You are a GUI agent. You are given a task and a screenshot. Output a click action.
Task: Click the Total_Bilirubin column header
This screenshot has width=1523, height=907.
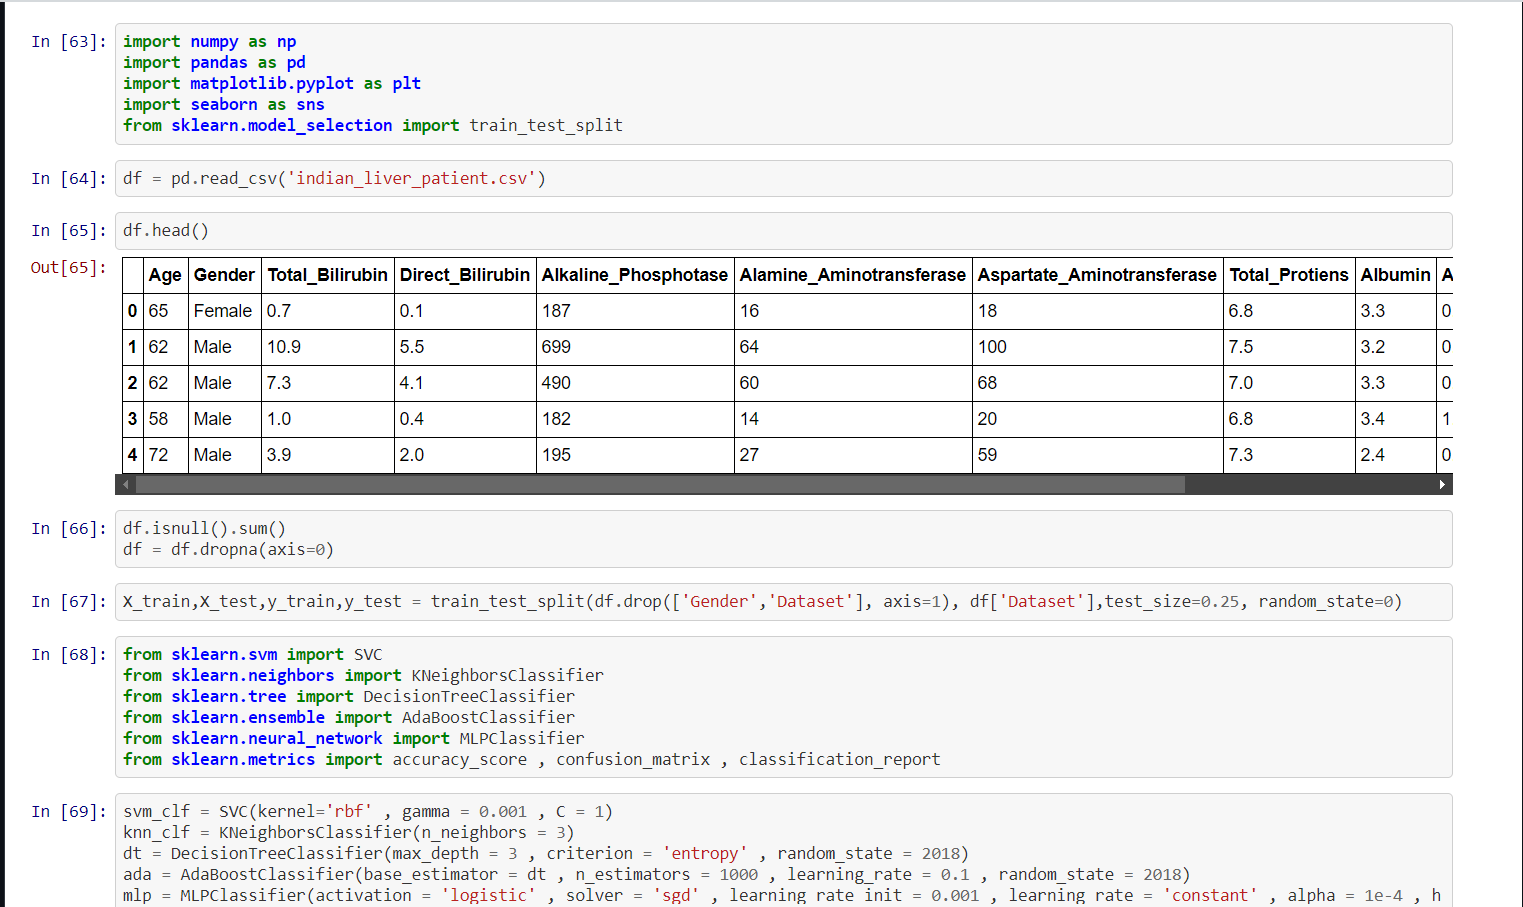327,275
